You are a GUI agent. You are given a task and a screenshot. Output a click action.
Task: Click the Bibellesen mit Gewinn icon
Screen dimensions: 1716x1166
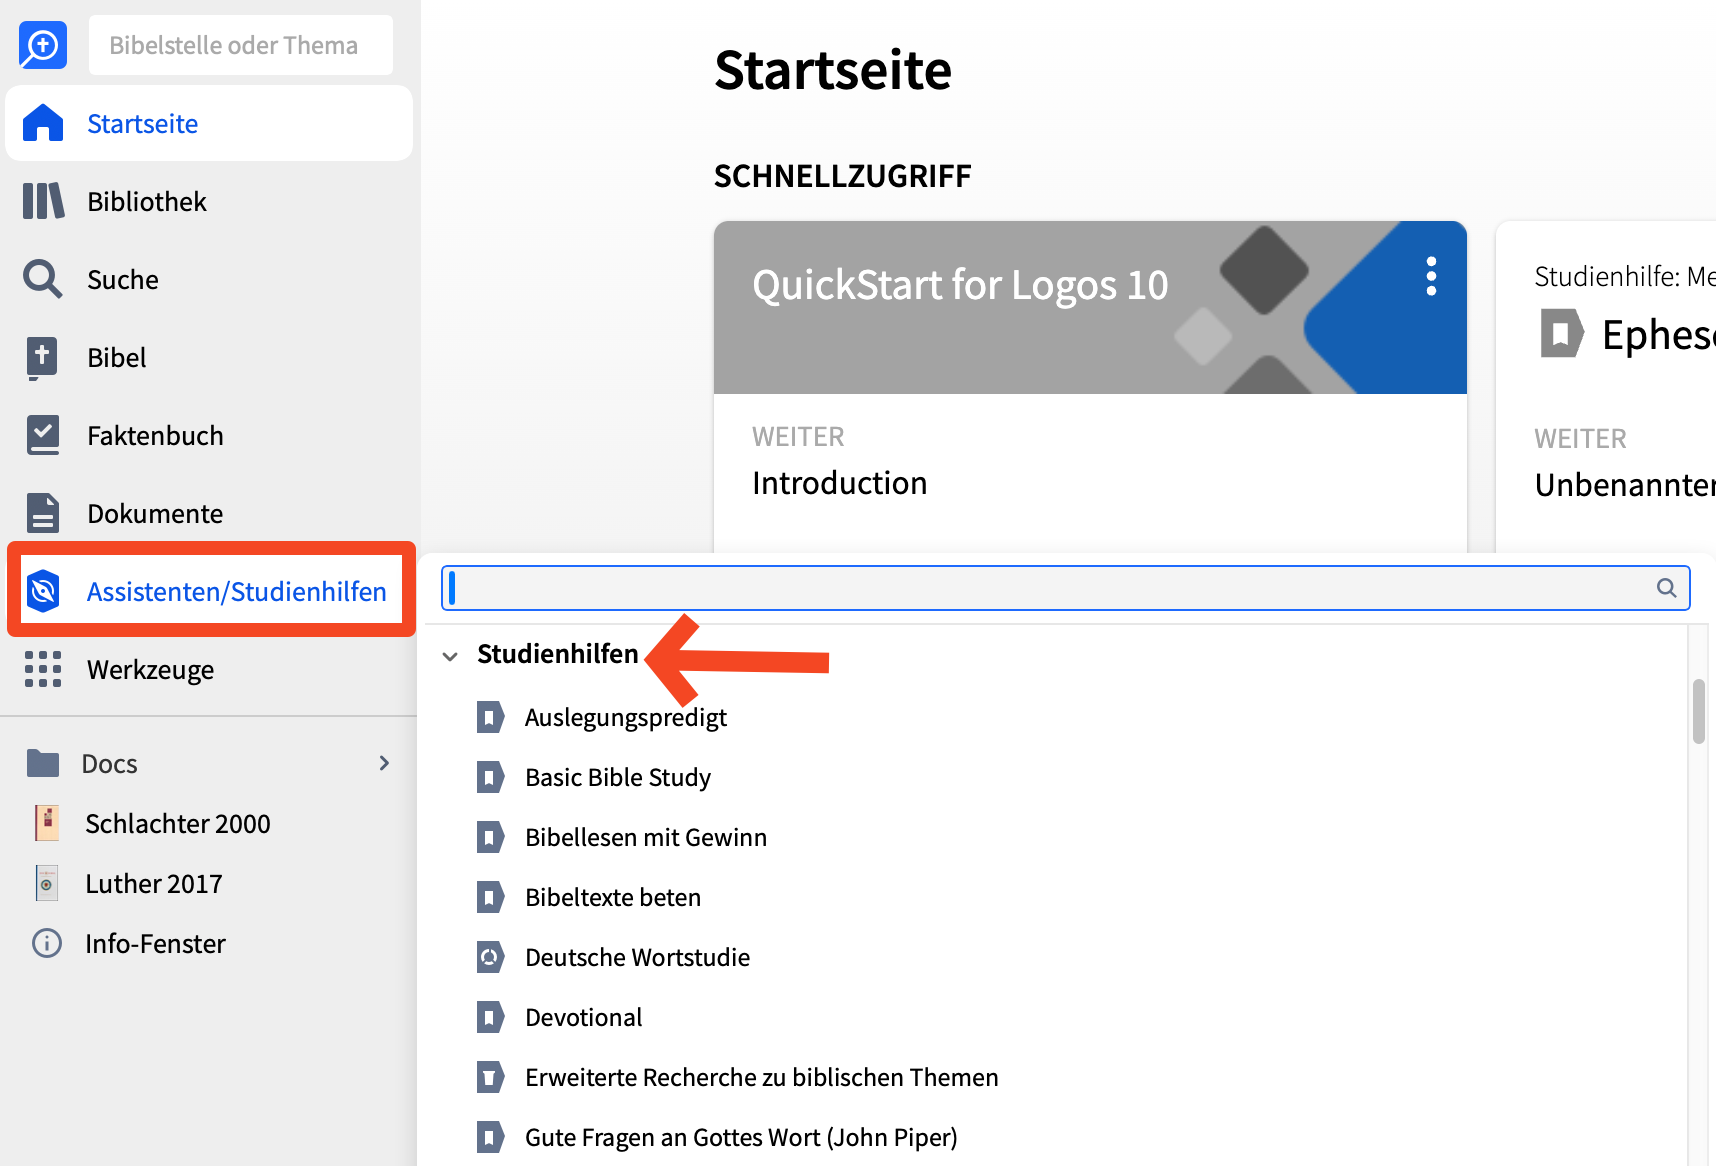tap(490, 837)
